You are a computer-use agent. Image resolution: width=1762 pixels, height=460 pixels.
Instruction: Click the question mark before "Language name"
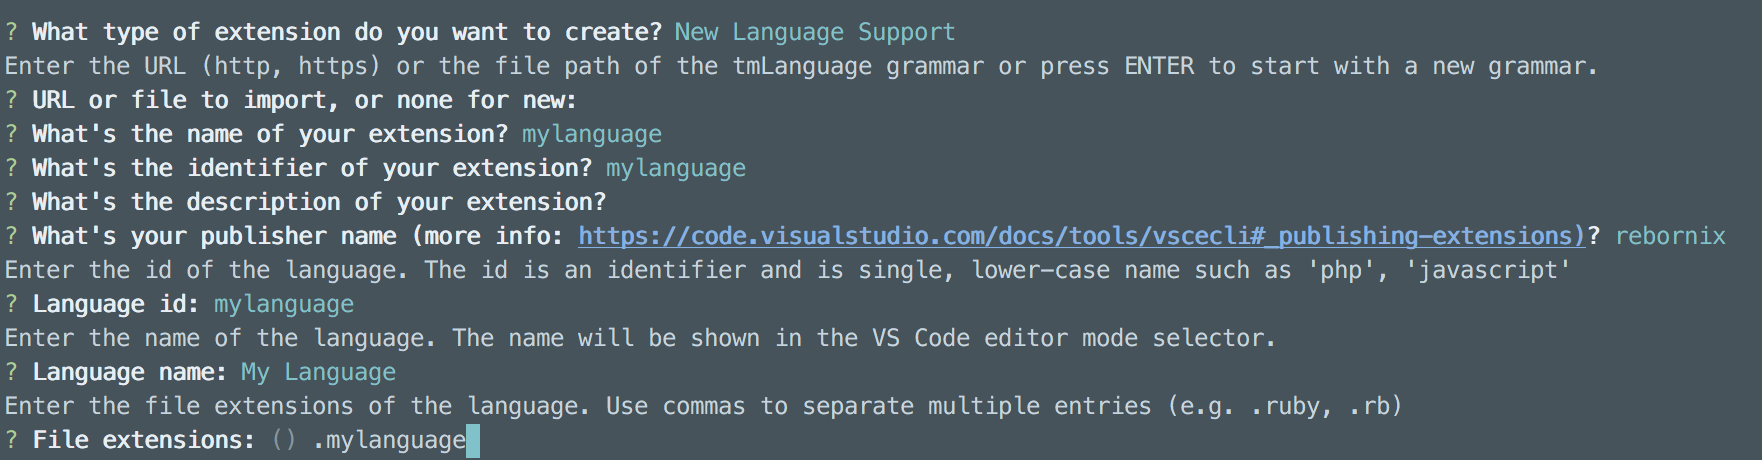(11, 372)
